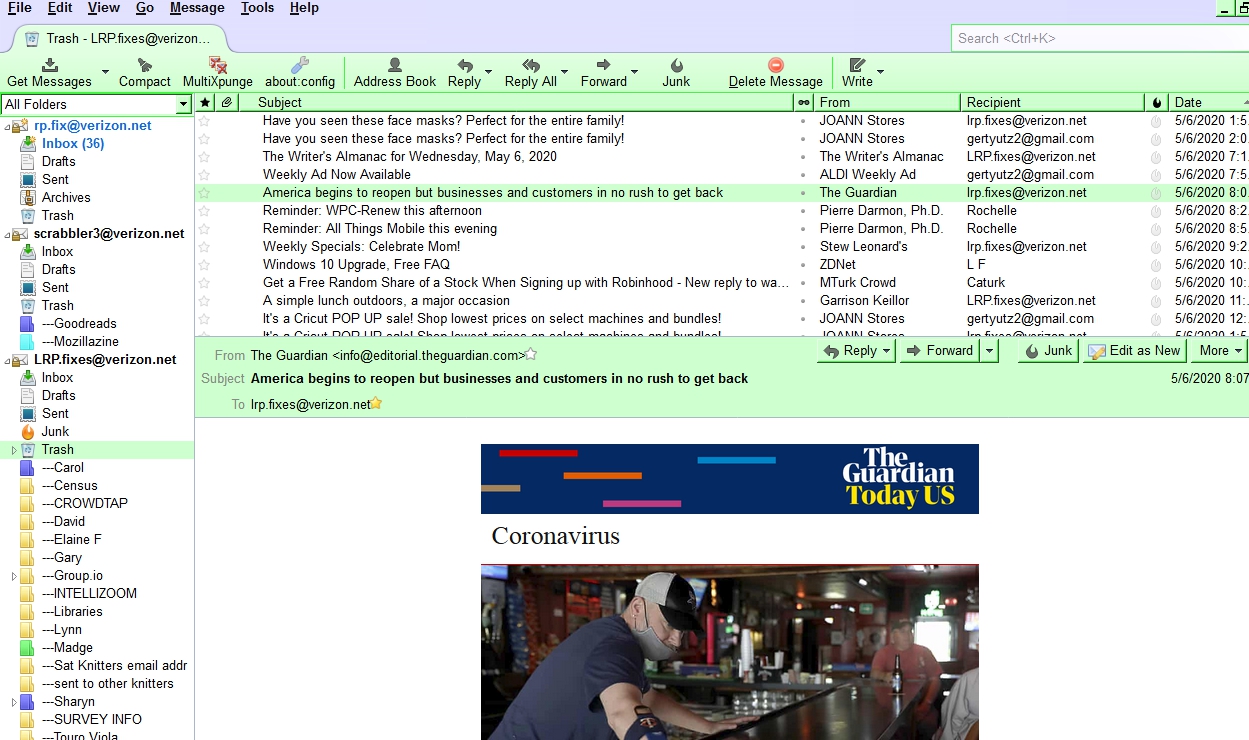Toggle junk status of MTurk Crowd message
This screenshot has width=1249, height=740.
(x=1156, y=282)
